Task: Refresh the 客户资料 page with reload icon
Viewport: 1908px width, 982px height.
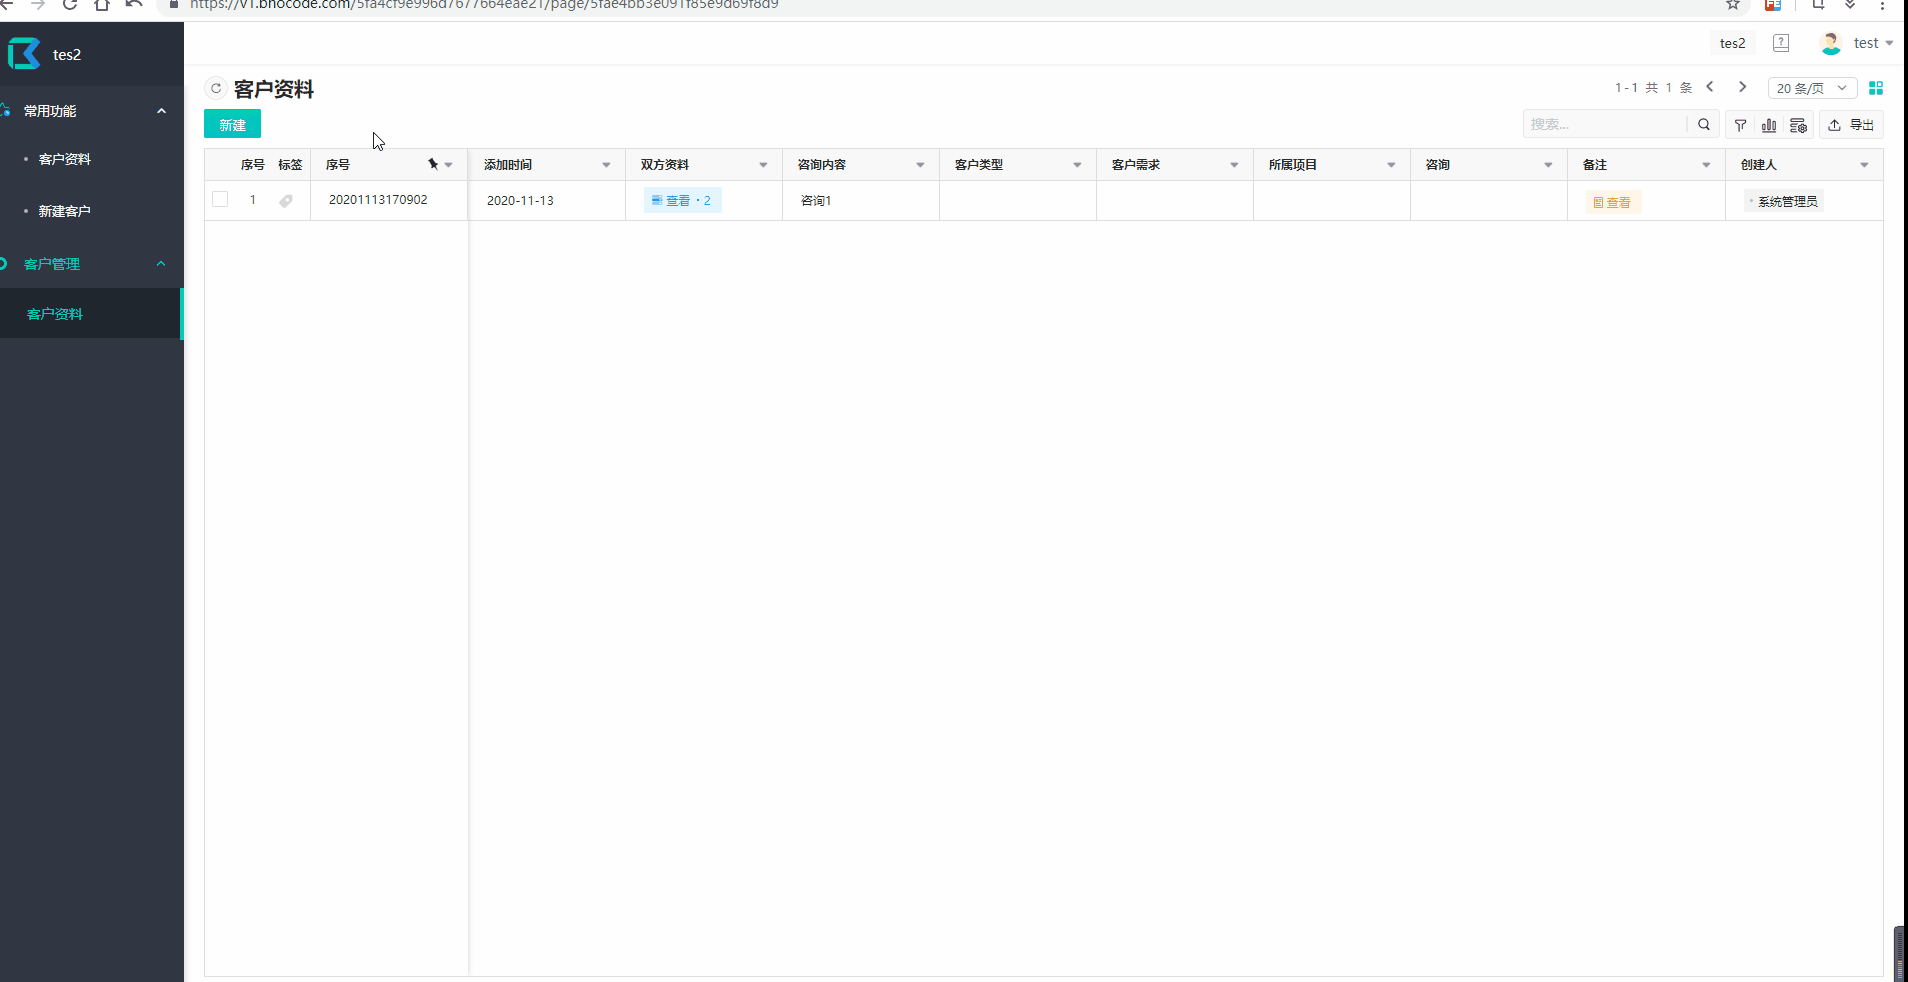Action: (216, 88)
